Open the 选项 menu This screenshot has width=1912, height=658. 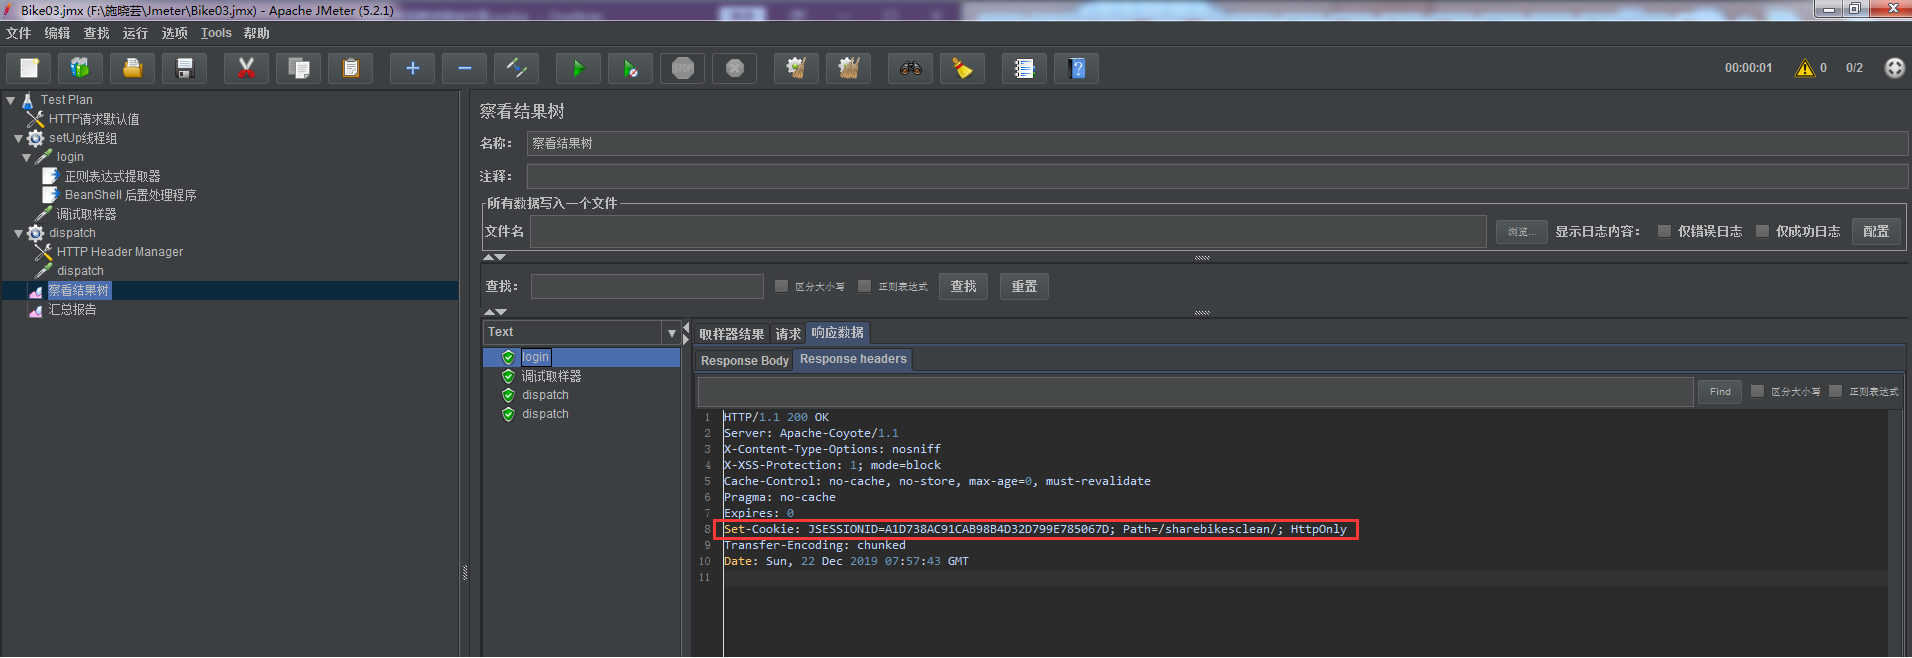(175, 33)
